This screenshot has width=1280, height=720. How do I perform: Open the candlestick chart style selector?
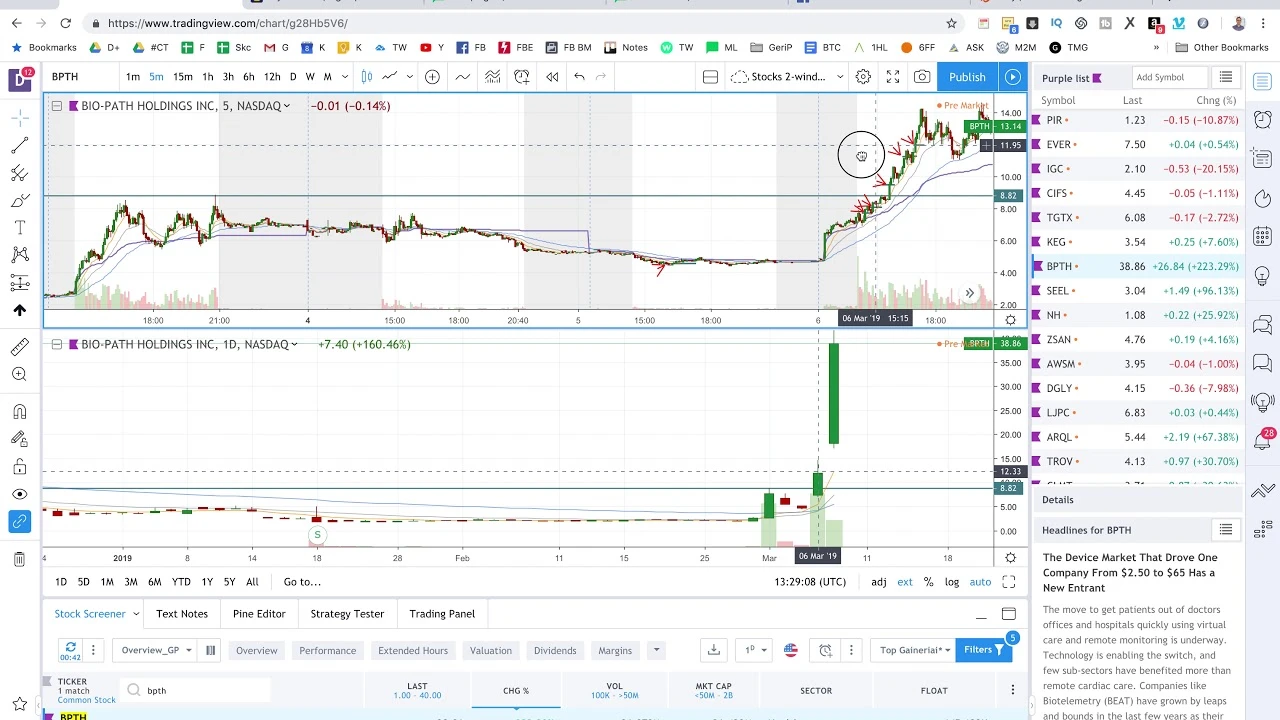pyautogui.click(x=367, y=77)
